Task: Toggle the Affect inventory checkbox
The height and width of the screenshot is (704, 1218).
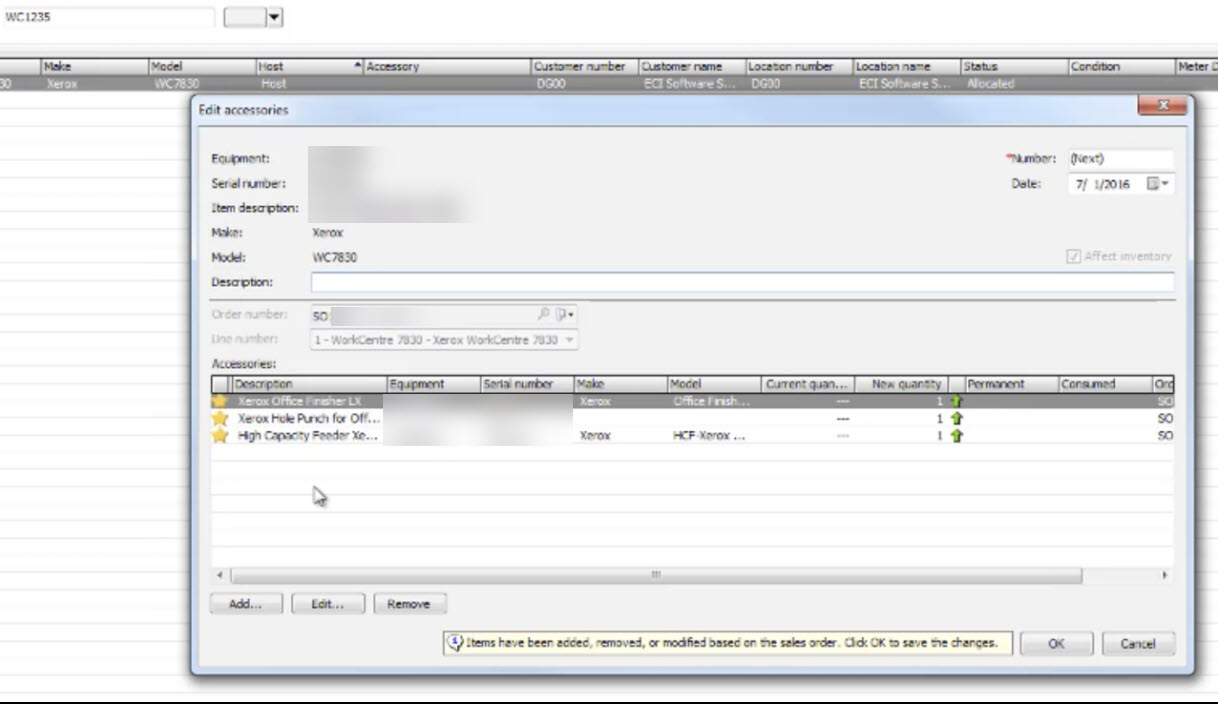Action: [x=1073, y=257]
